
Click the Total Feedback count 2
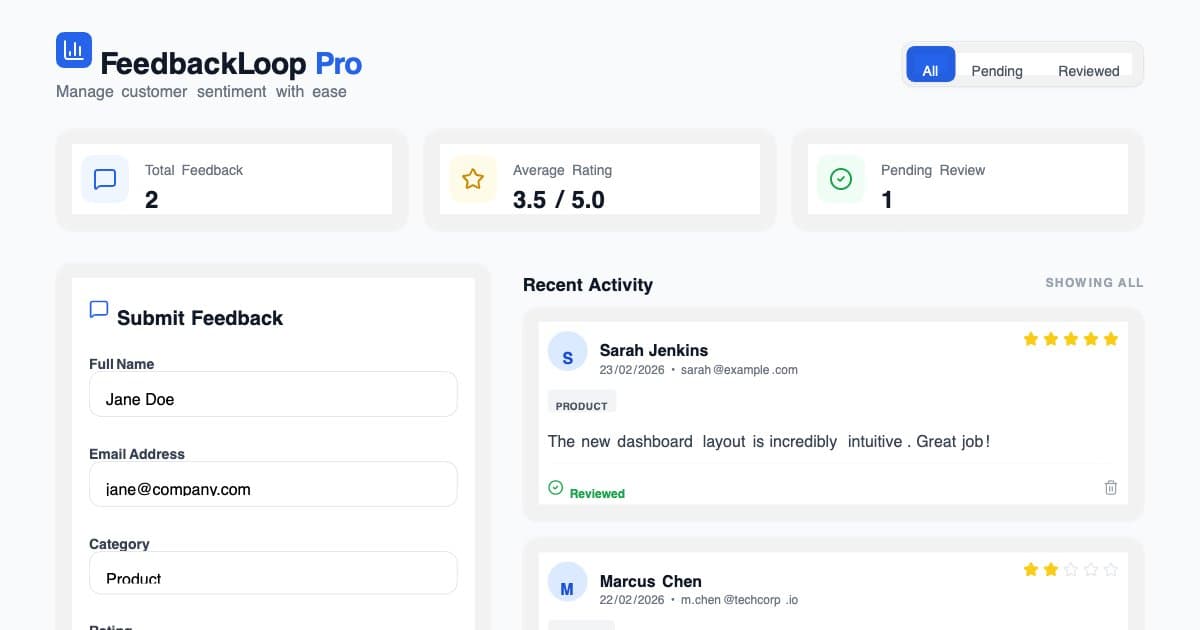[x=152, y=200]
